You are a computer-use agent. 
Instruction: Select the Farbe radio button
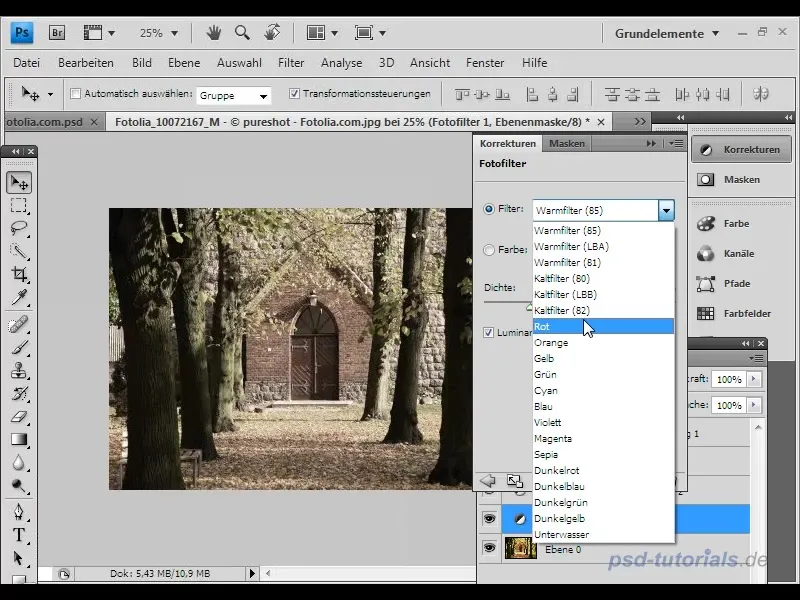click(x=489, y=250)
